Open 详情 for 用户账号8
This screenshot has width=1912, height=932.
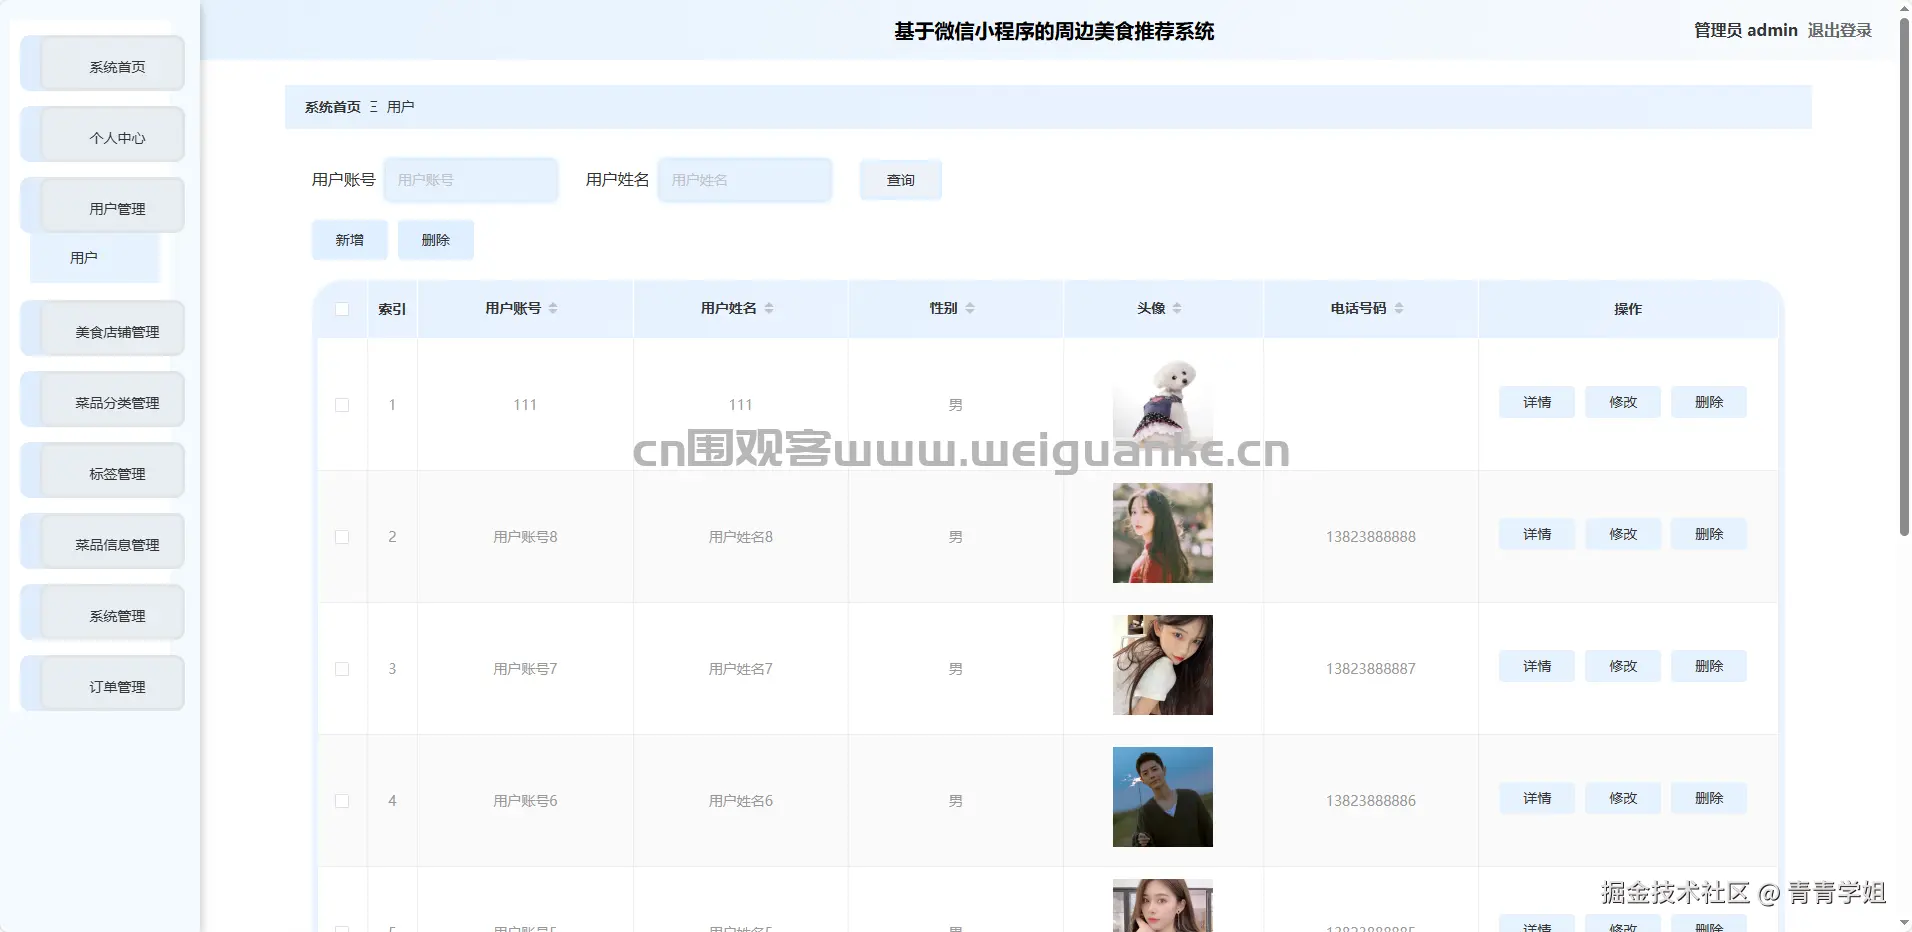pos(1537,534)
